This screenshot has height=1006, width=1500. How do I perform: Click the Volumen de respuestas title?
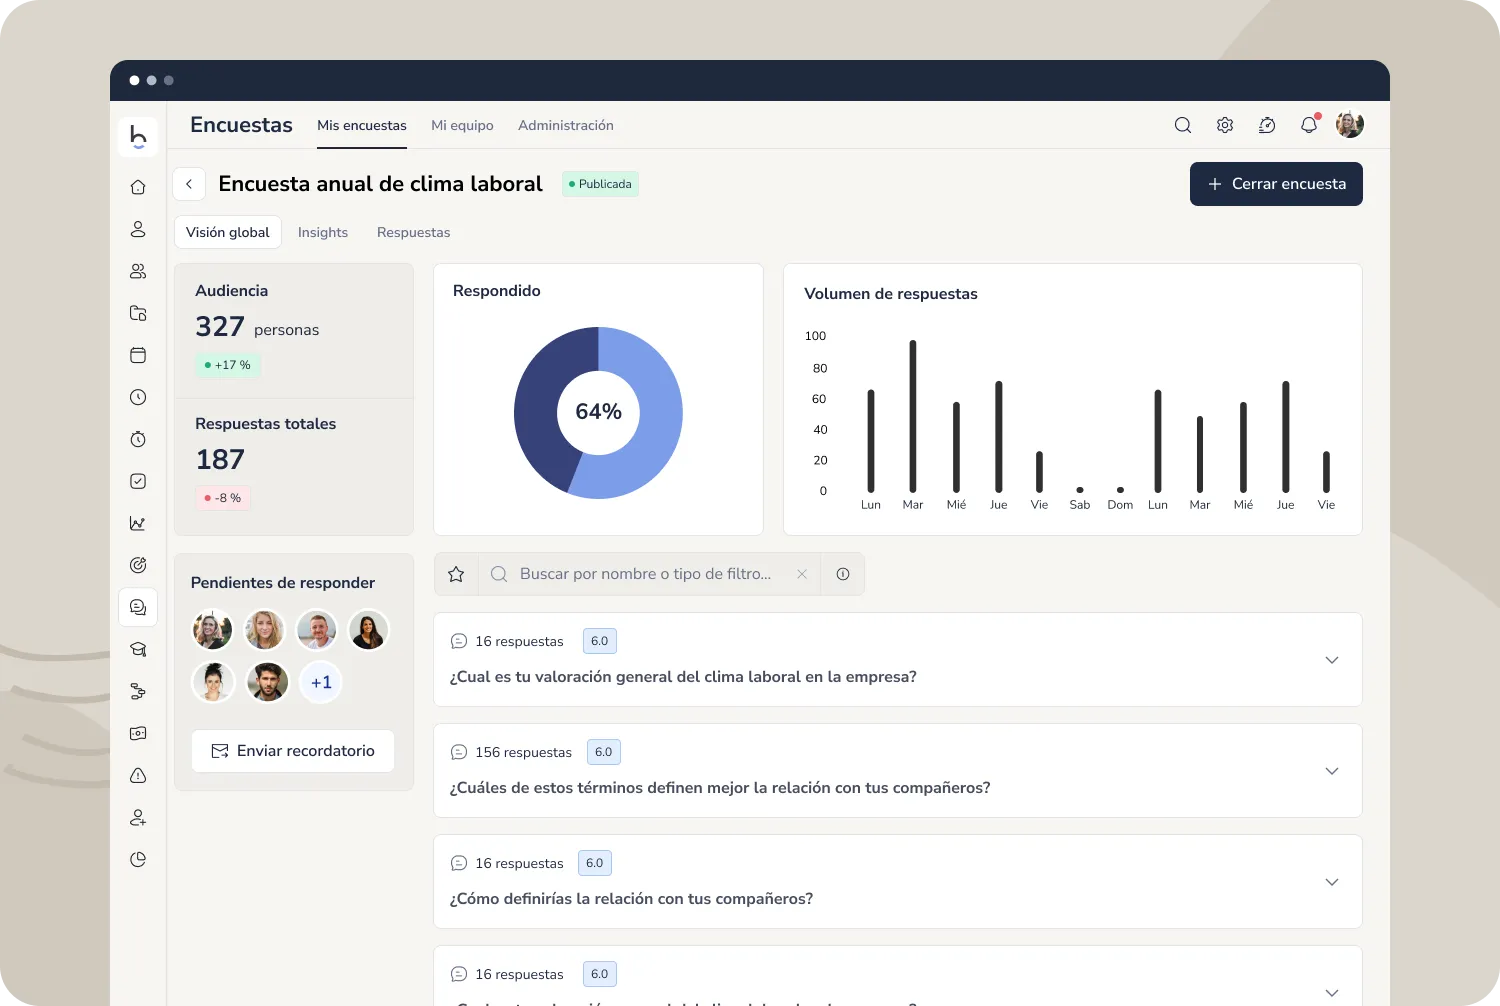(x=891, y=294)
